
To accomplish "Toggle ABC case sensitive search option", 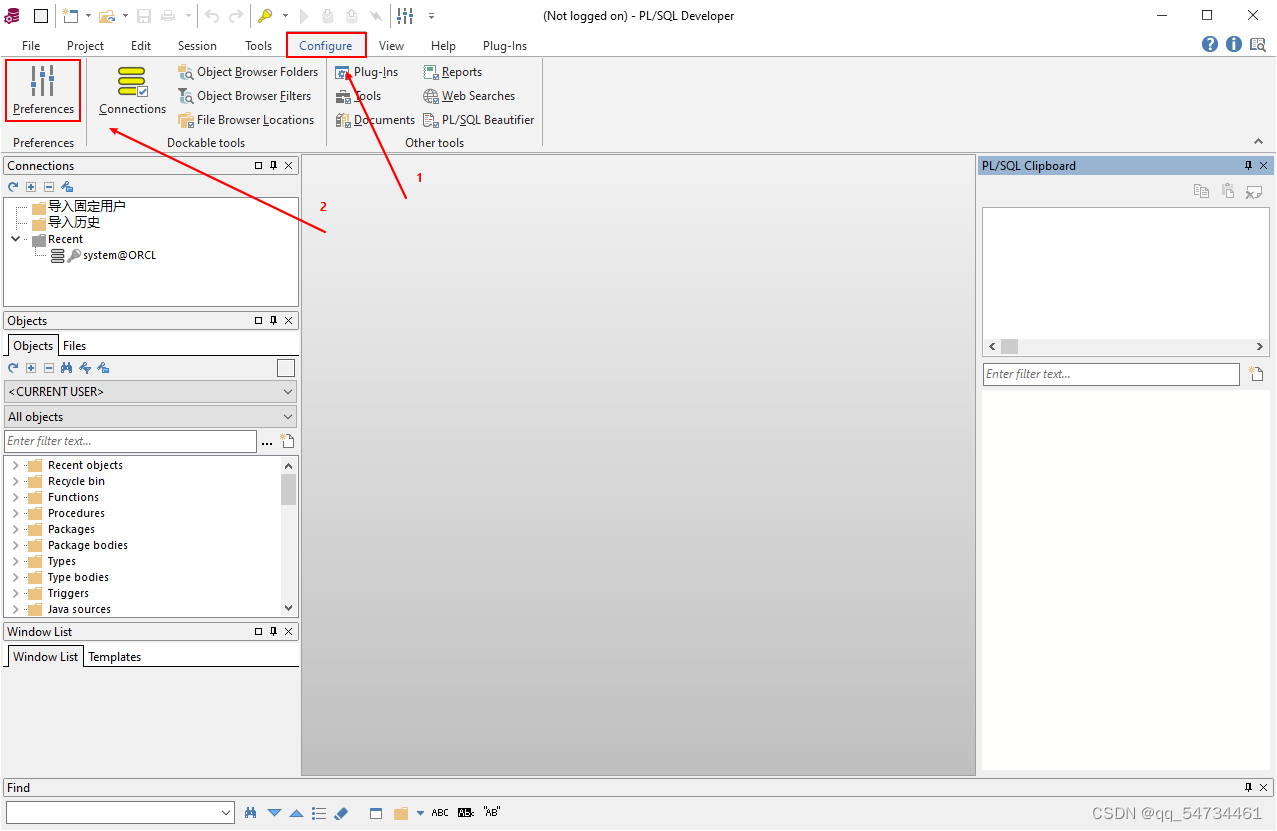I will click(x=440, y=813).
